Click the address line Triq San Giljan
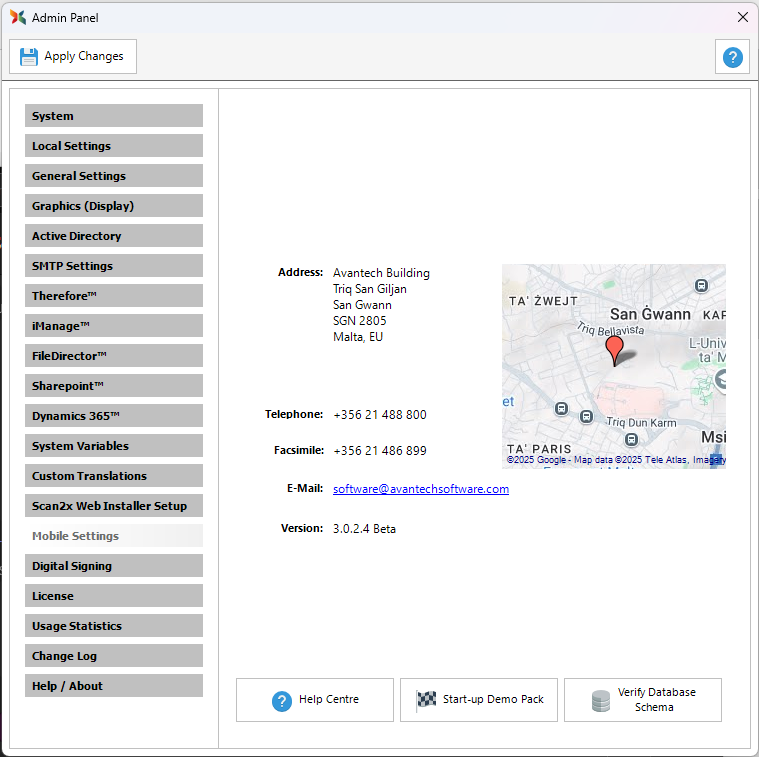The width and height of the screenshot is (759, 757). [369, 289]
